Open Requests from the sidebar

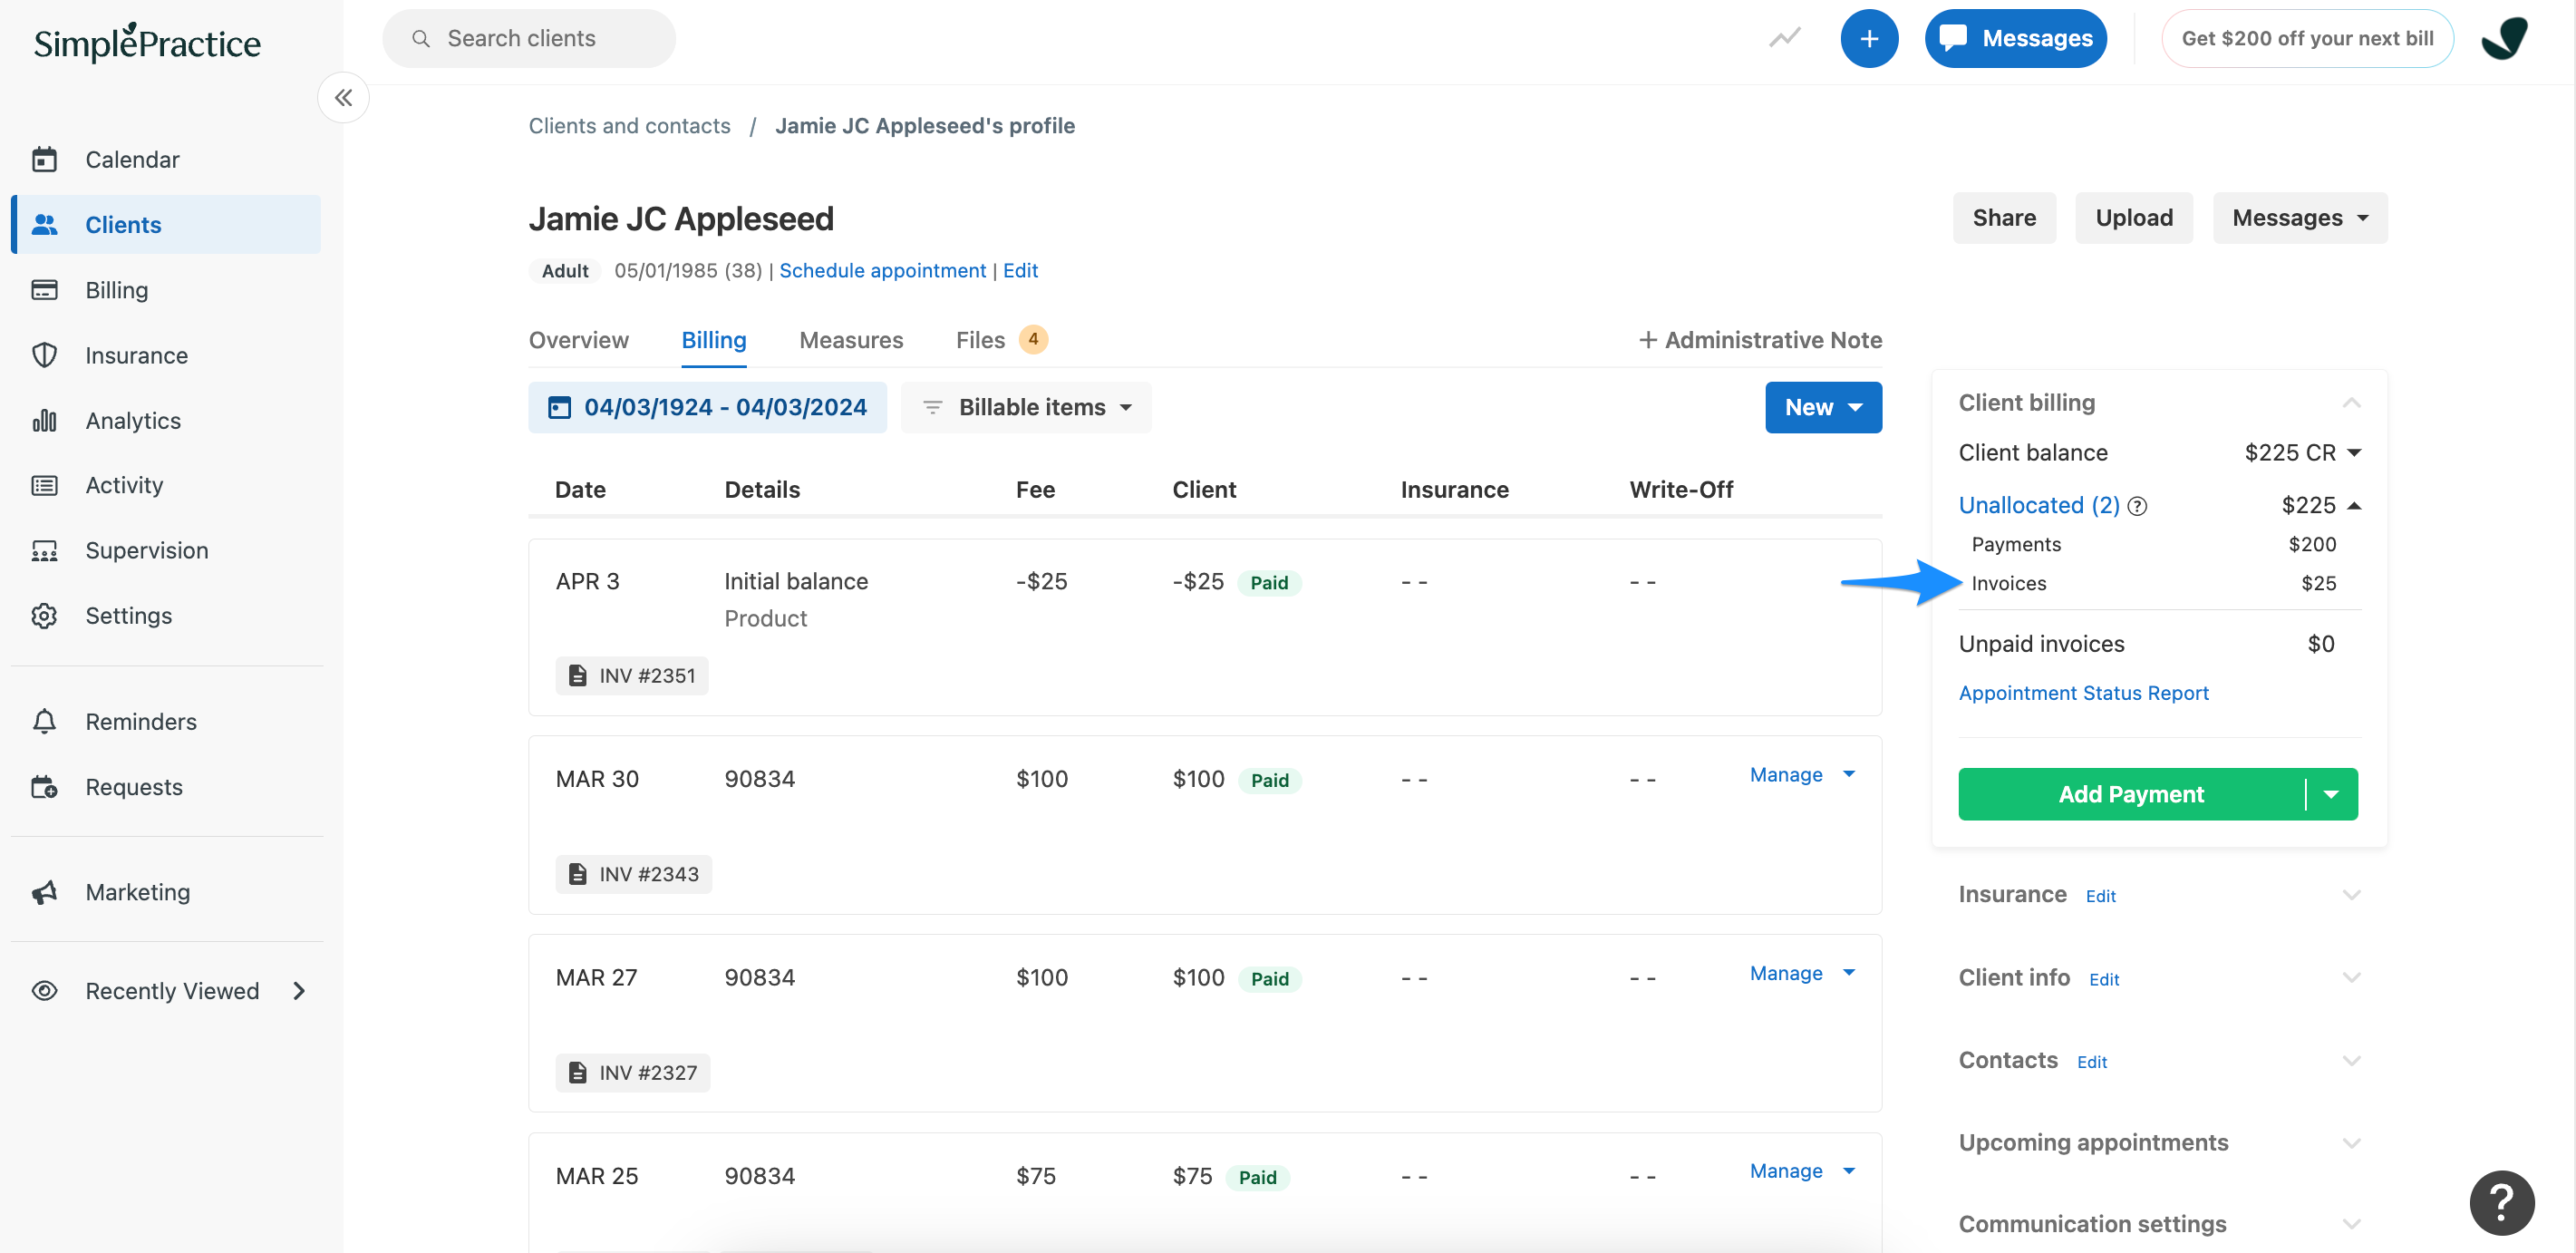(133, 787)
